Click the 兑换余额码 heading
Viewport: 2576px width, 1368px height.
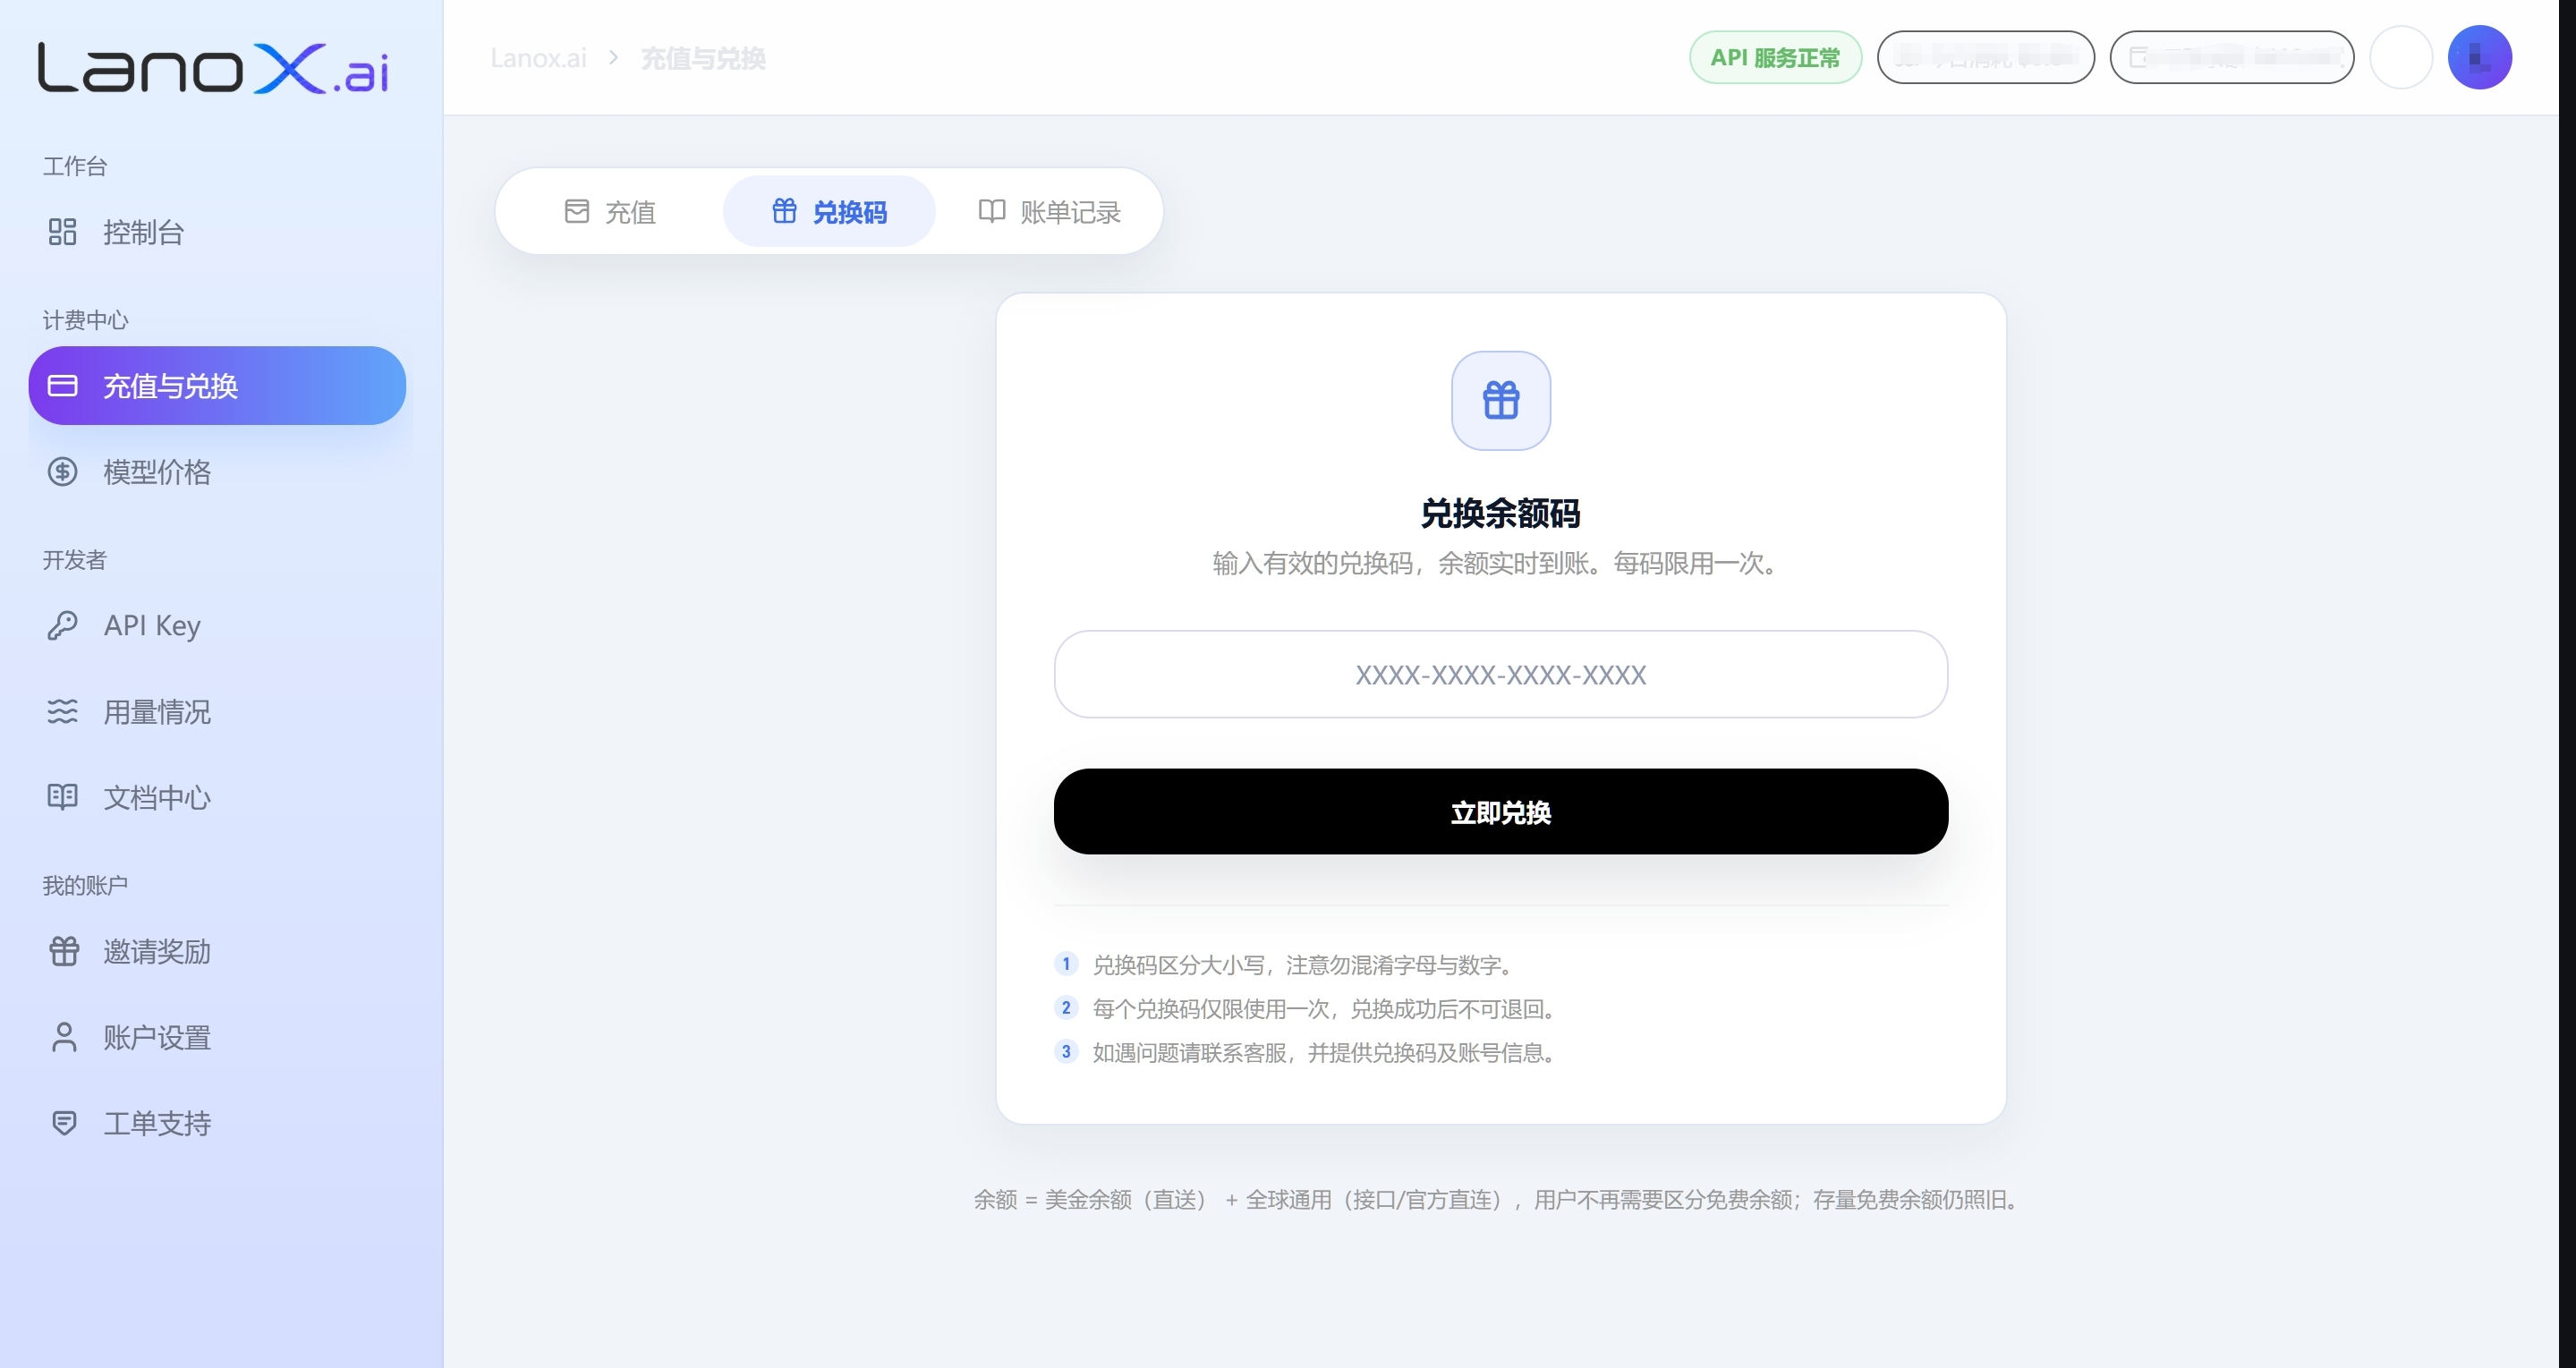coord(1501,513)
